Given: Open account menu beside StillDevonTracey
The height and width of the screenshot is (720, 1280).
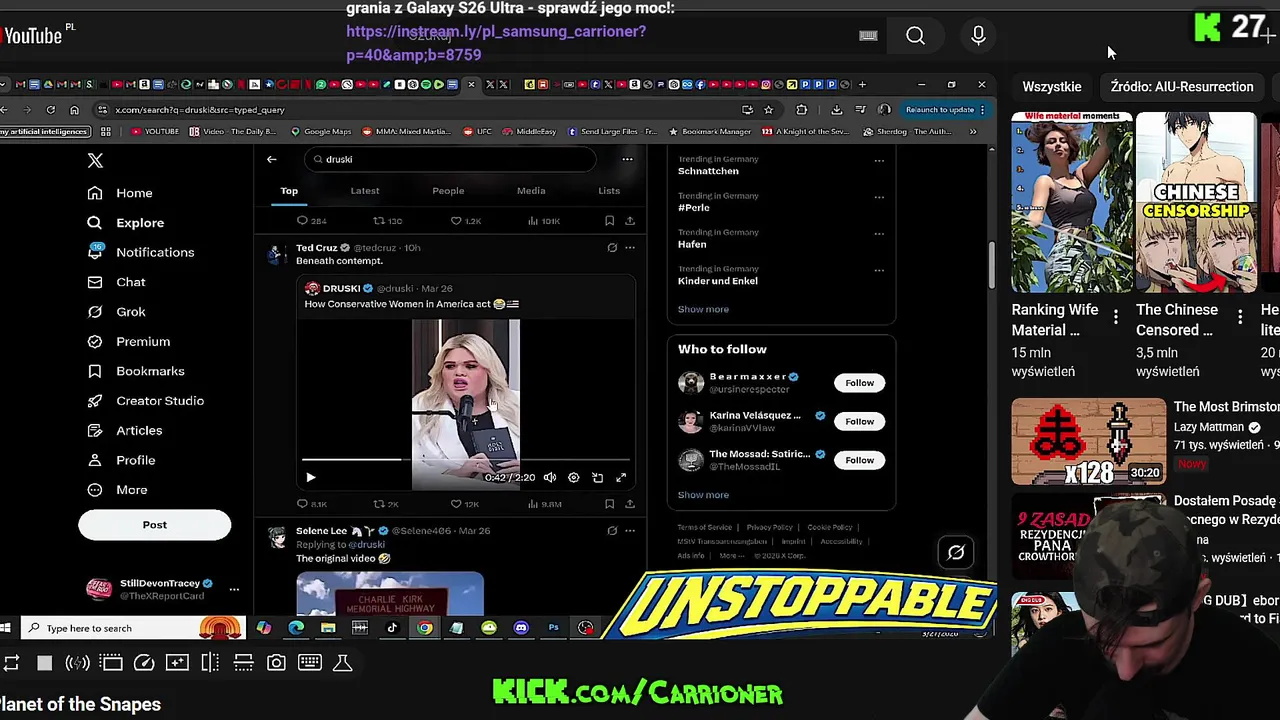Looking at the screenshot, I should click(234, 589).
